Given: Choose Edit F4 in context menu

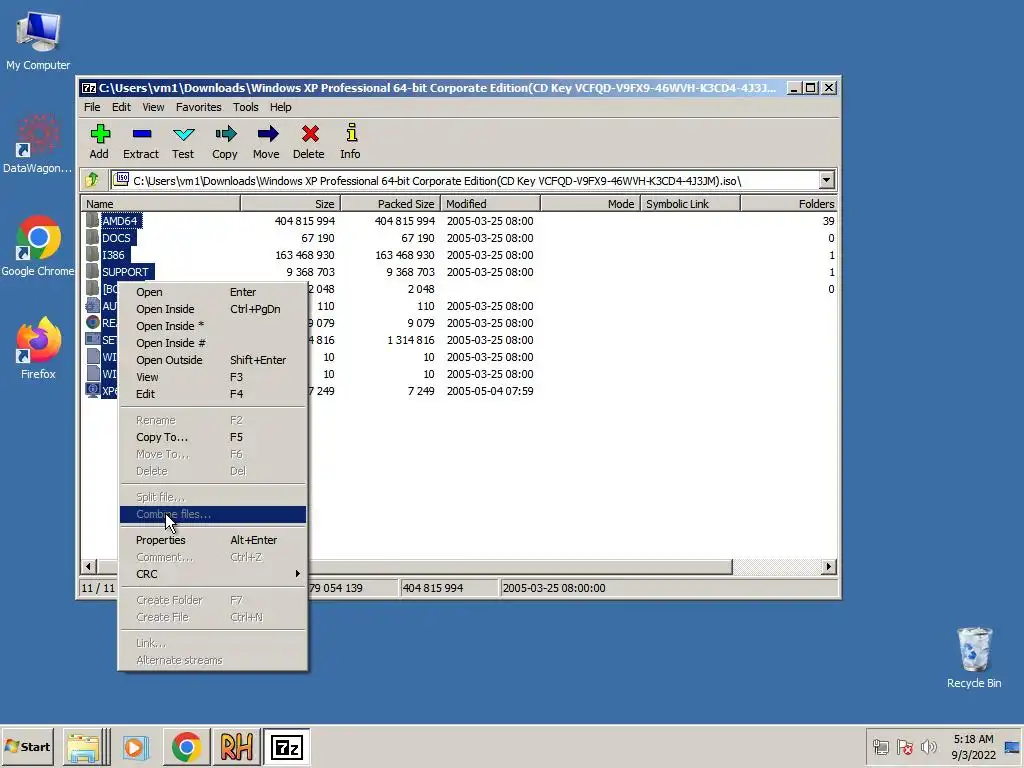Looking at the screenshot, I should (x=213, y=394).
